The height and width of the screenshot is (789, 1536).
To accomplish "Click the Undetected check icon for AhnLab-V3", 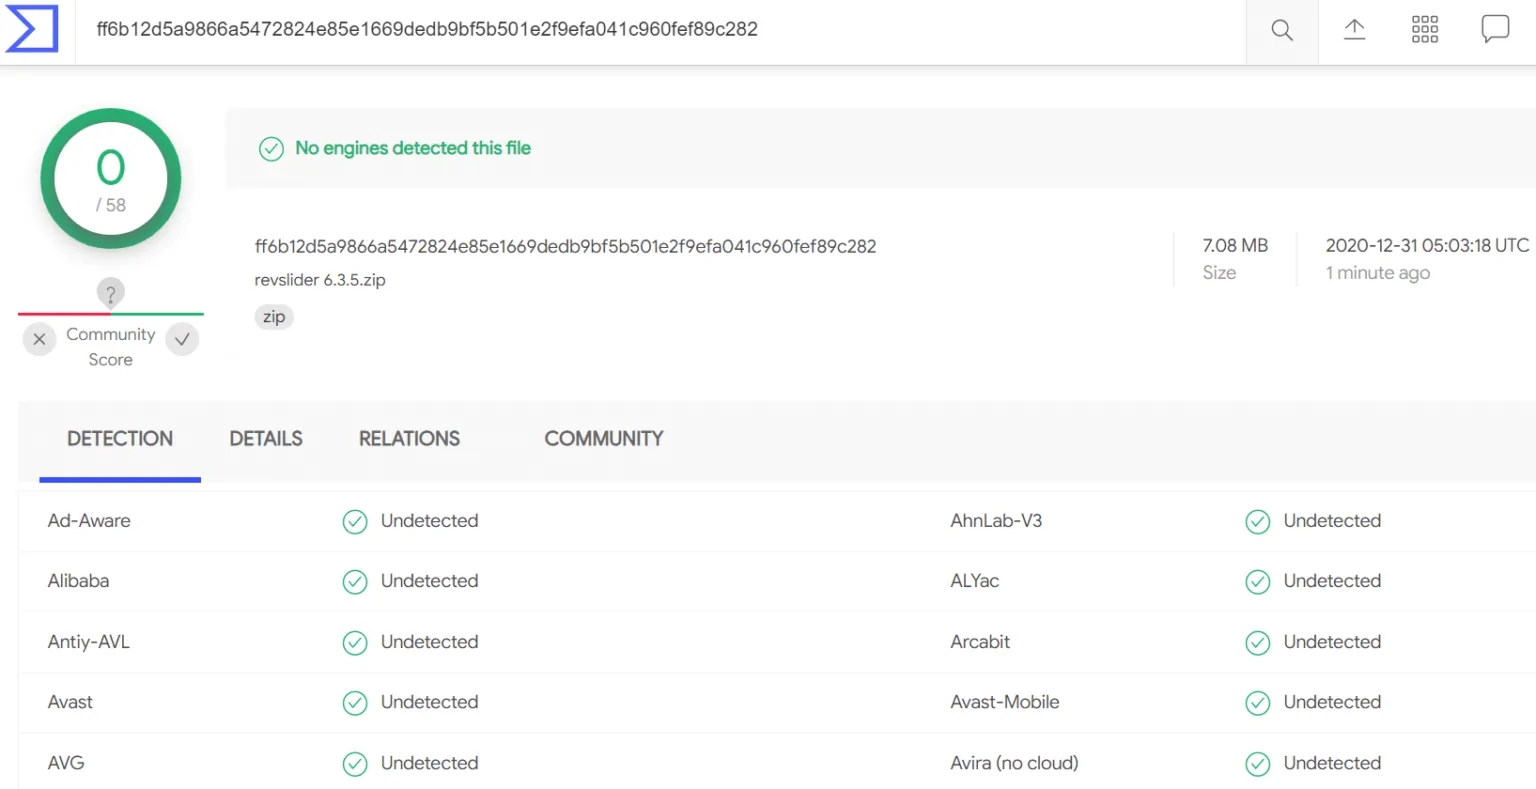I will (1258, 522).
